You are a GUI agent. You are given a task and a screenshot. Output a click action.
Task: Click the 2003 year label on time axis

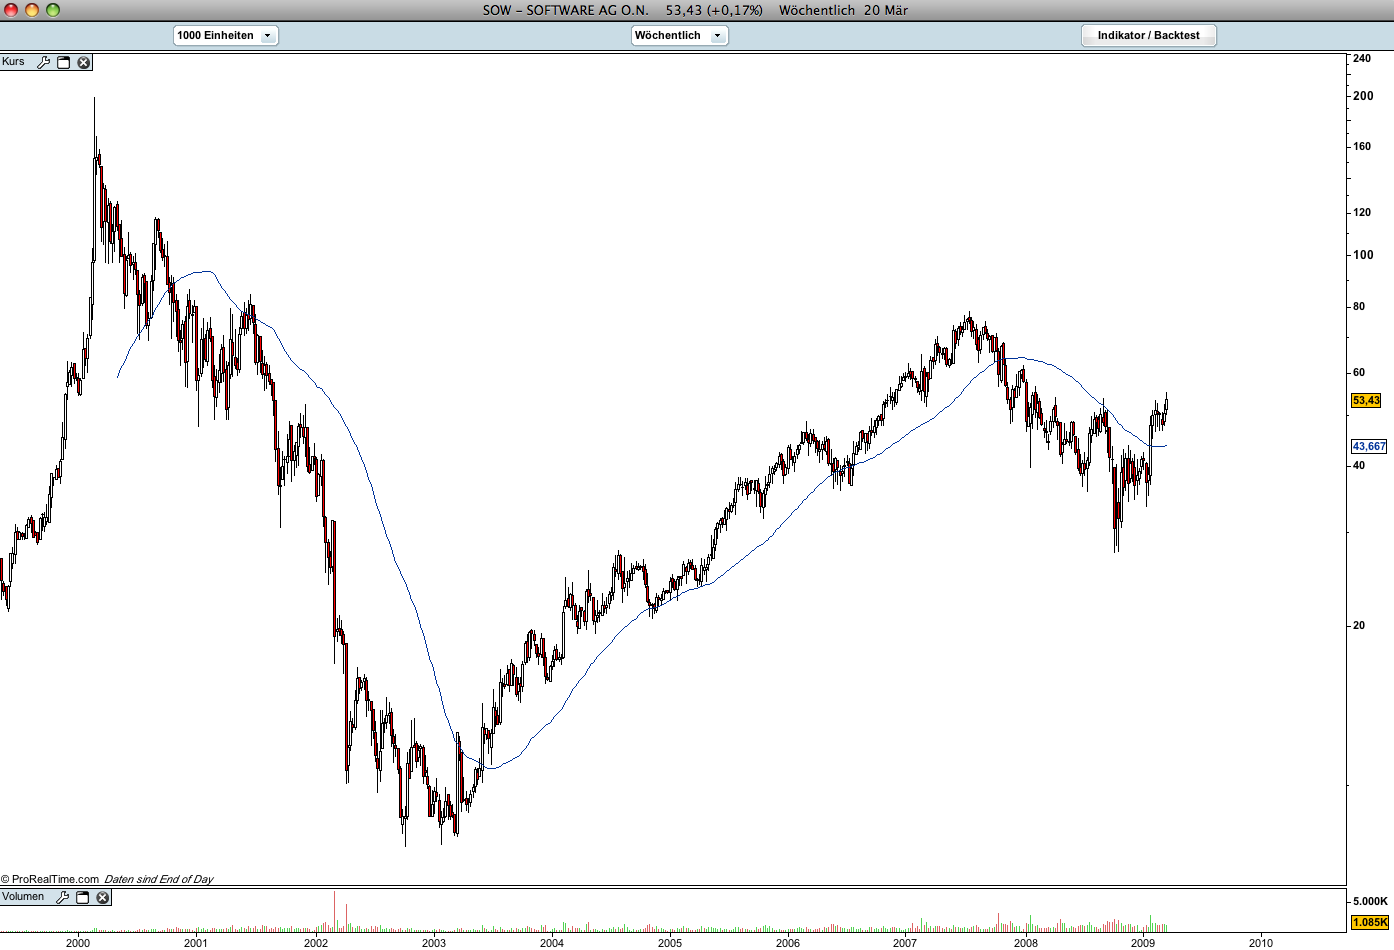(x=434, y=942)
